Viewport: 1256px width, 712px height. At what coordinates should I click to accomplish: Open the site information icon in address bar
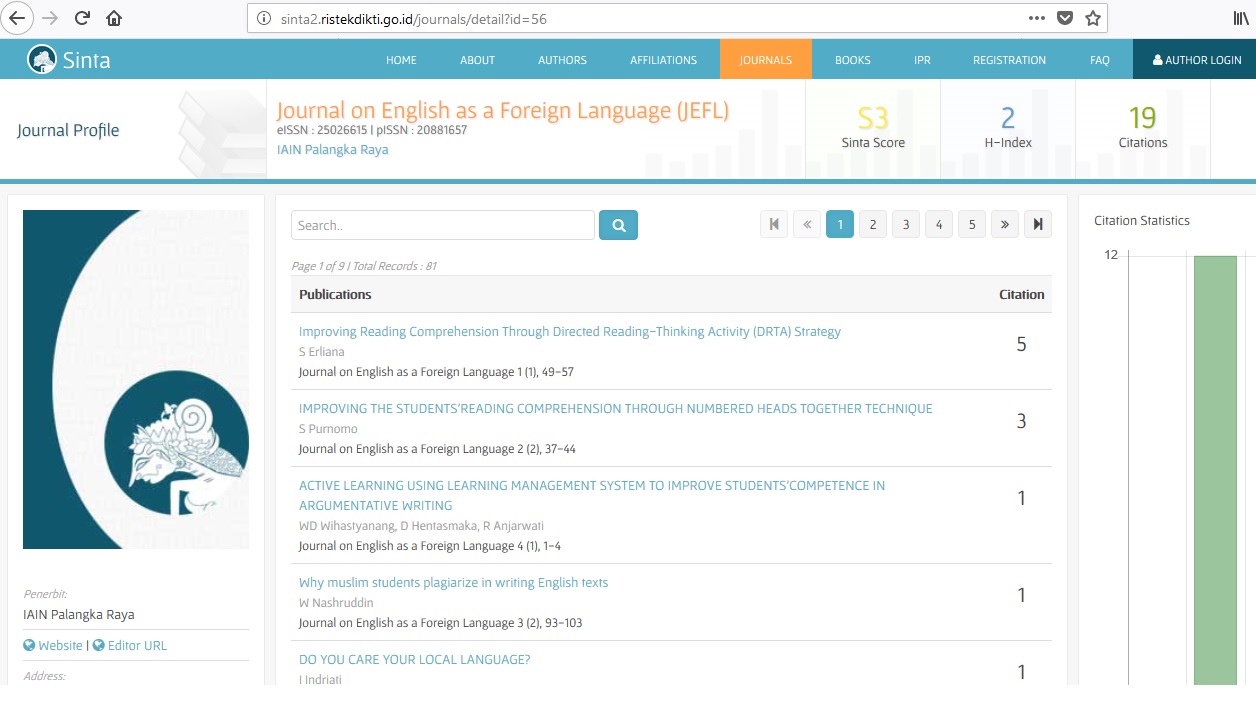[x=264, y=18]
